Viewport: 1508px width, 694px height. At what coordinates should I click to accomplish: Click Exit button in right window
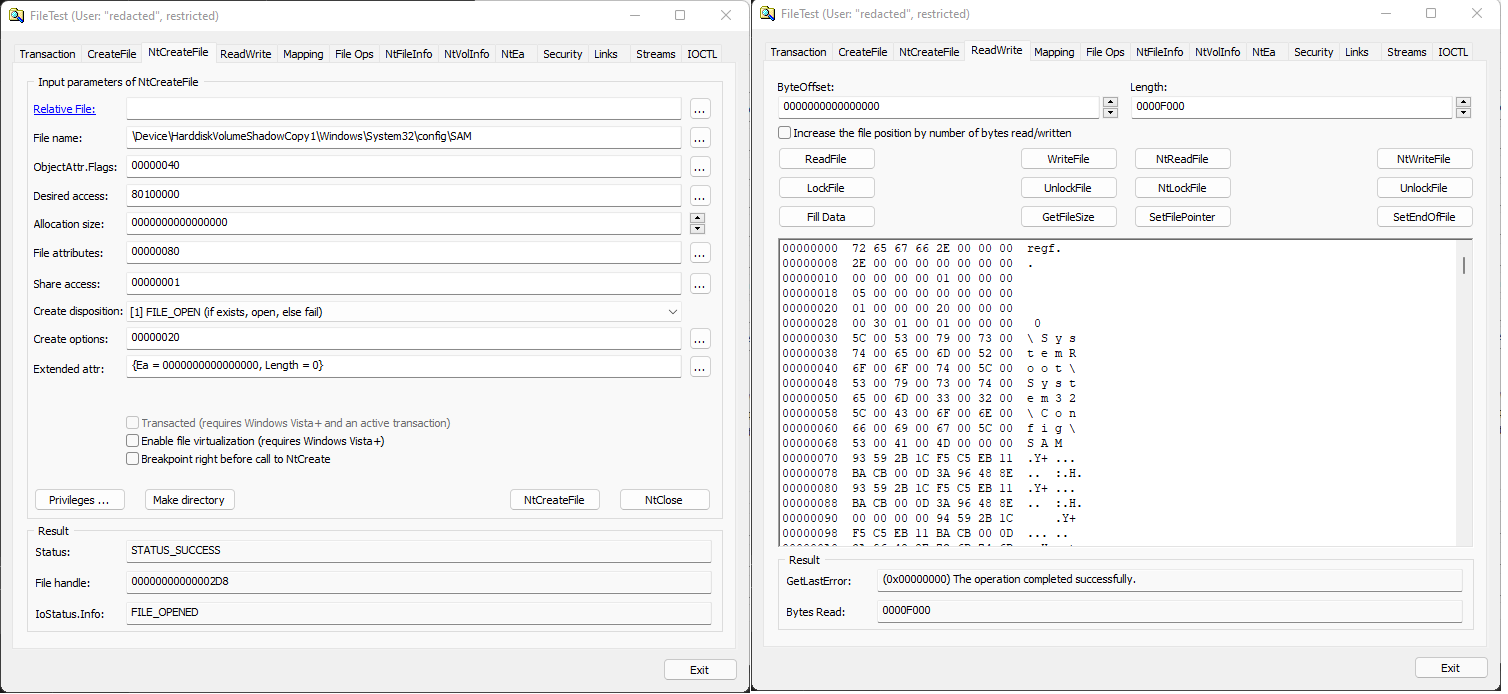coord(1451,668)
